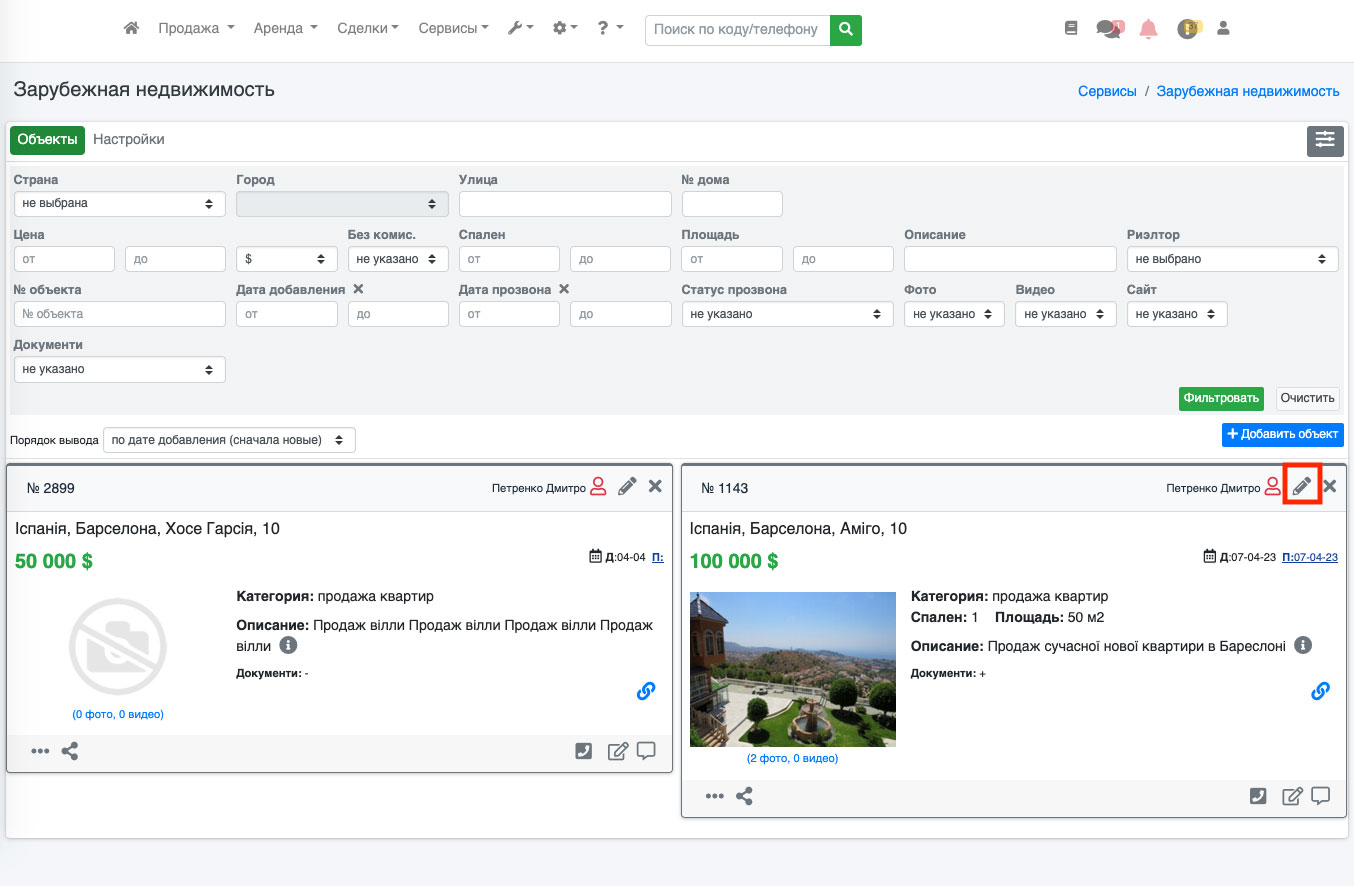This screenshot has width=1354, height=886.
Task: Click the Фильтровать button
Action: 1220,398
